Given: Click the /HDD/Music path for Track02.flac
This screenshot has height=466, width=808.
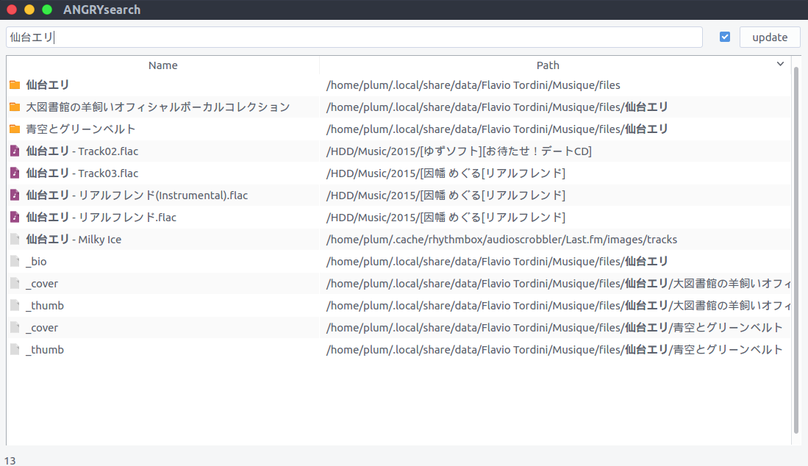Looking at the screenshot, I should (459, 151).
